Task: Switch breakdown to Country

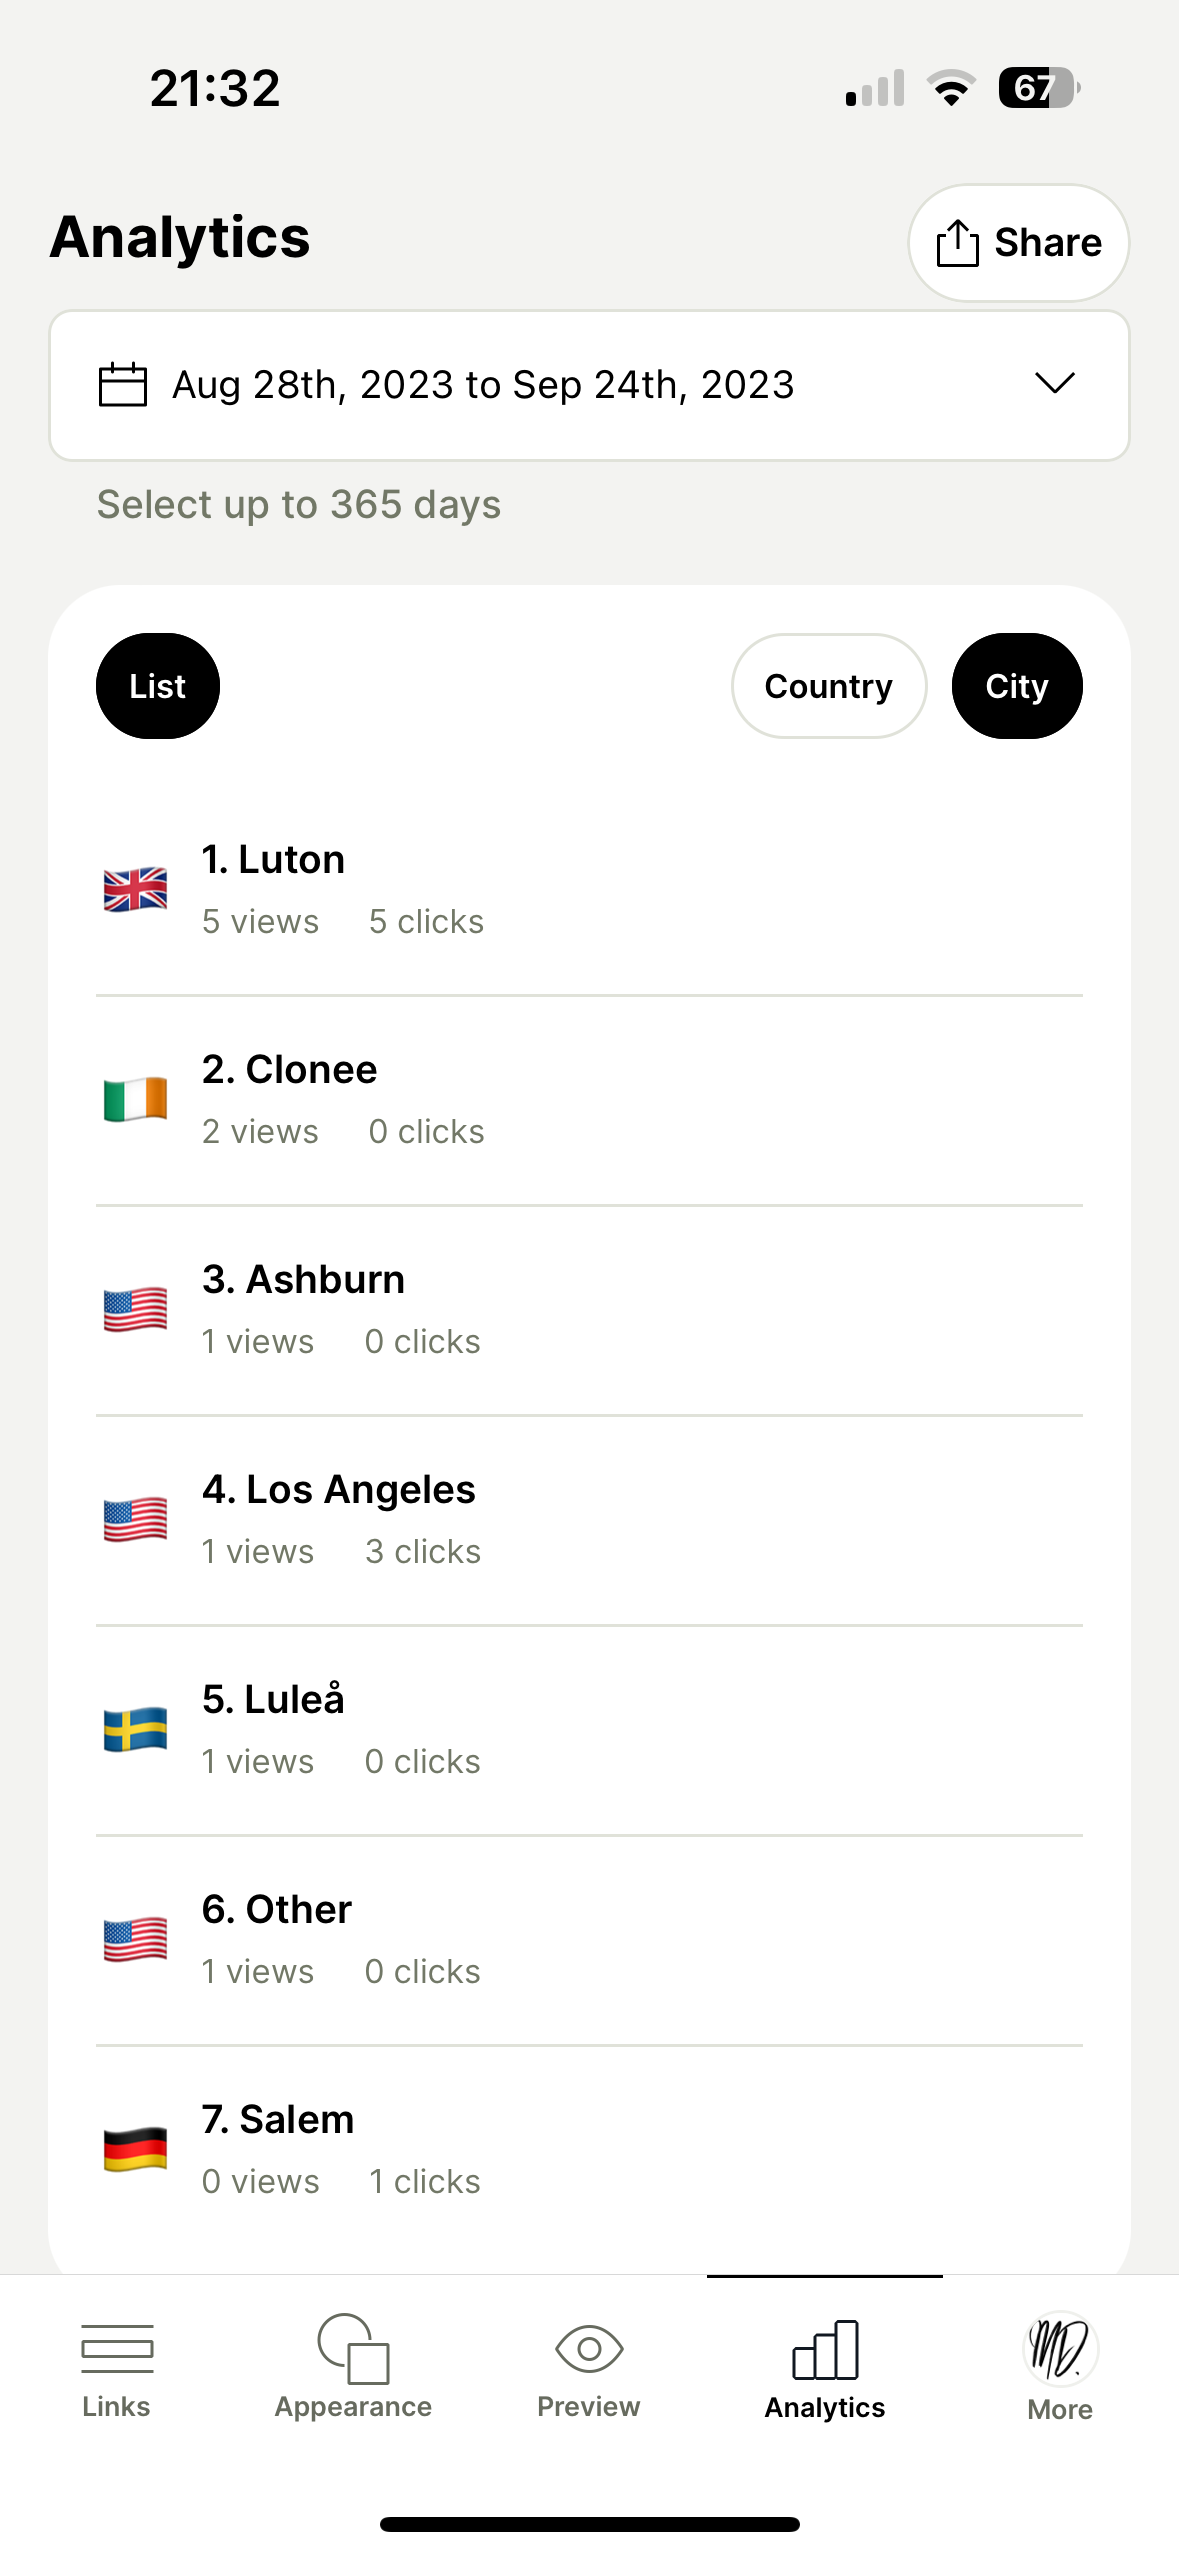Action: tap(828, 686)
